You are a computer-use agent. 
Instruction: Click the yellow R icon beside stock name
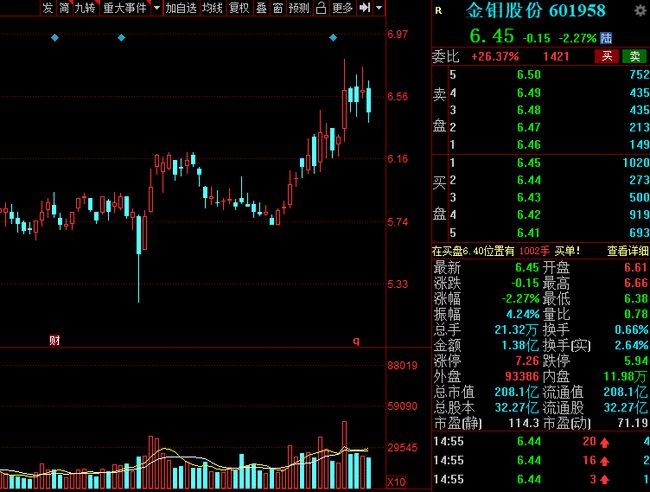(439, 11)
